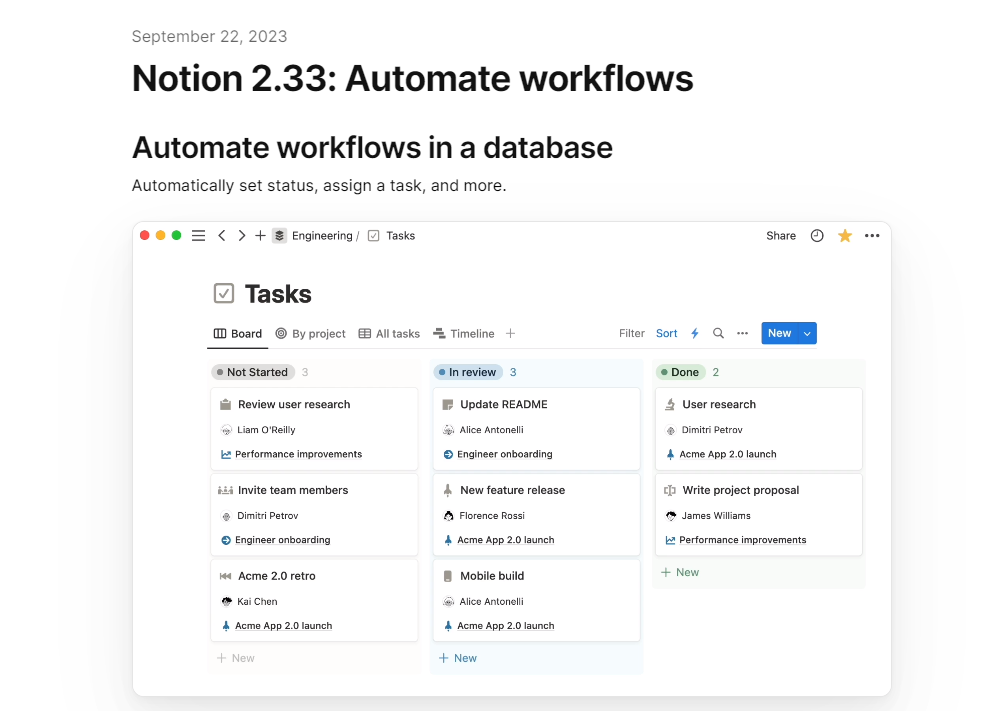Click the In review status group label
This screenshot has width=1004, height=711.
tap(468, 372)
